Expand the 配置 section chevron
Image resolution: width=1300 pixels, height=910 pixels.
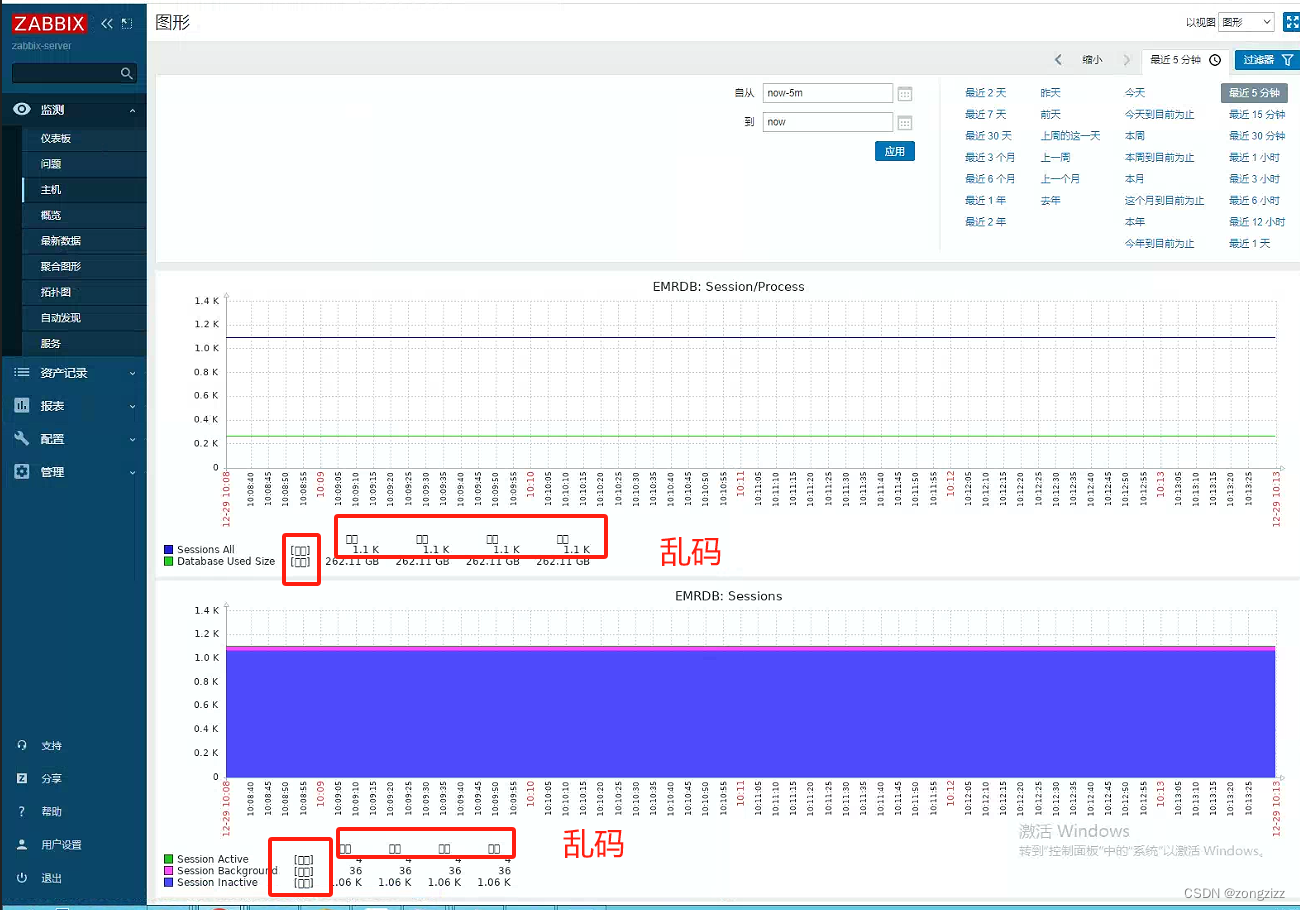(x=133, y=439)
